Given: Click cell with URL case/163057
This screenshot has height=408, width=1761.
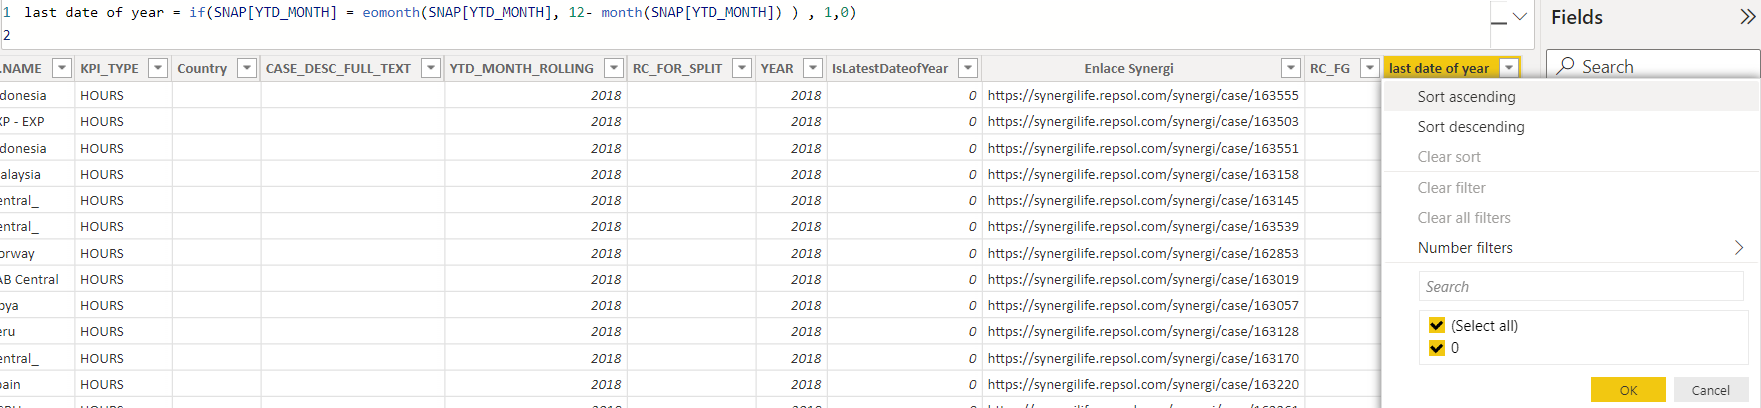Looking at the screenshot, I should click(x=1143, y=305).
